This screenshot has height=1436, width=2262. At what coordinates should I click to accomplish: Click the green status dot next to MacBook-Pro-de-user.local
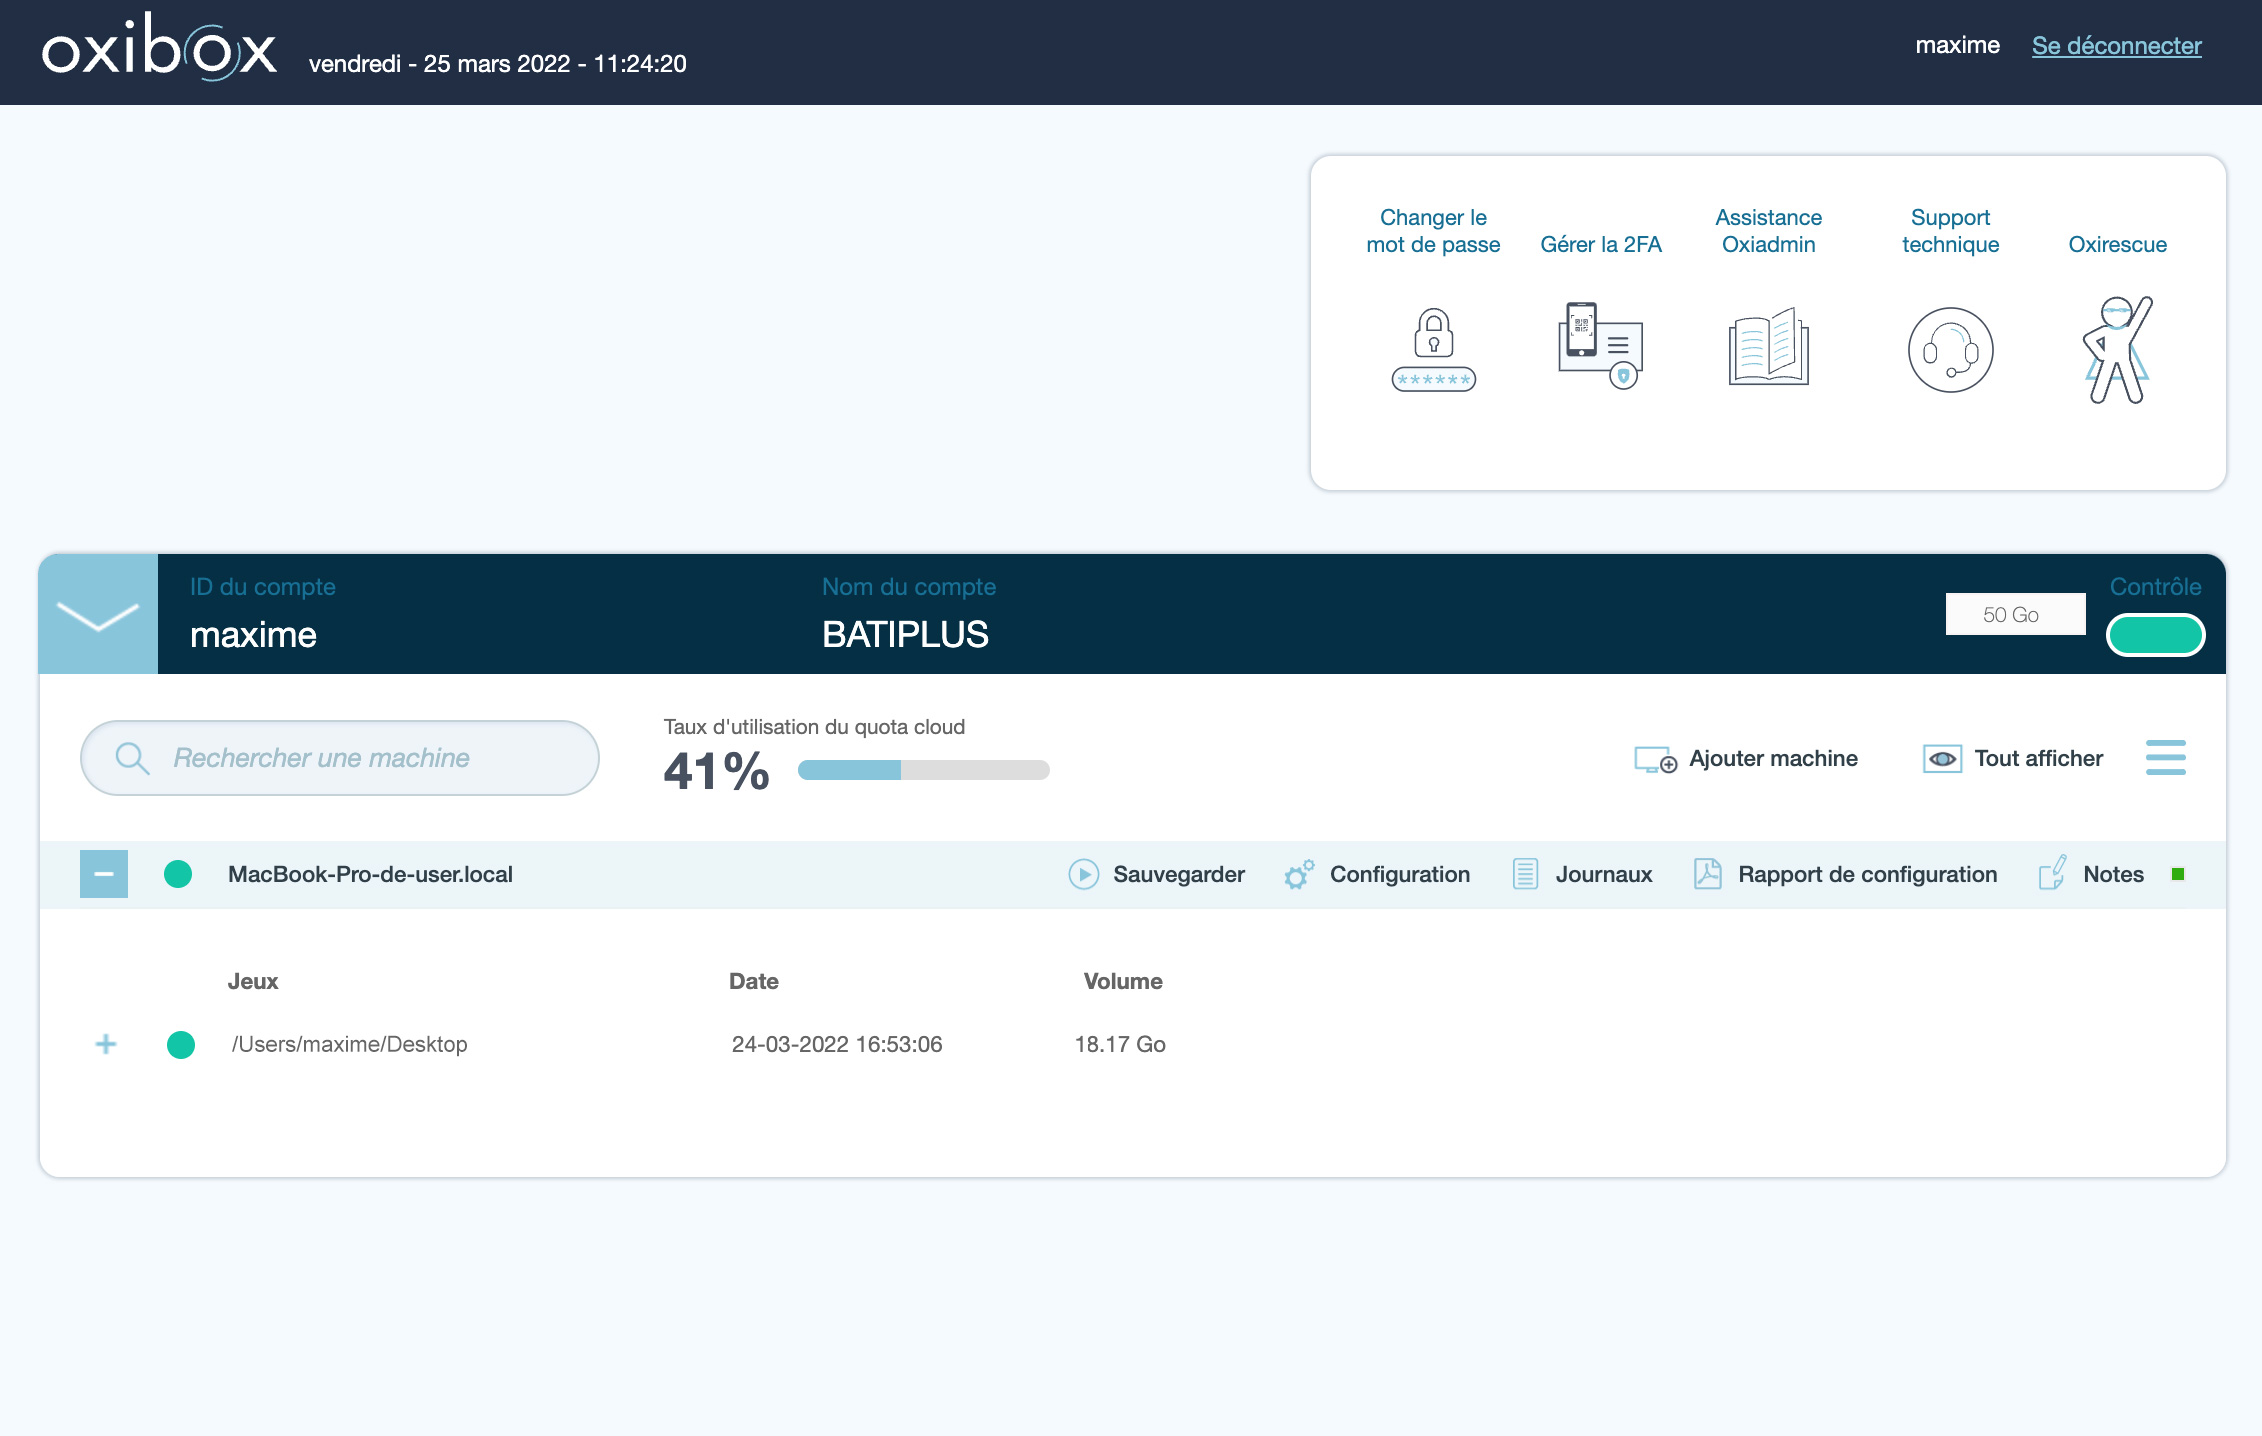178,874
